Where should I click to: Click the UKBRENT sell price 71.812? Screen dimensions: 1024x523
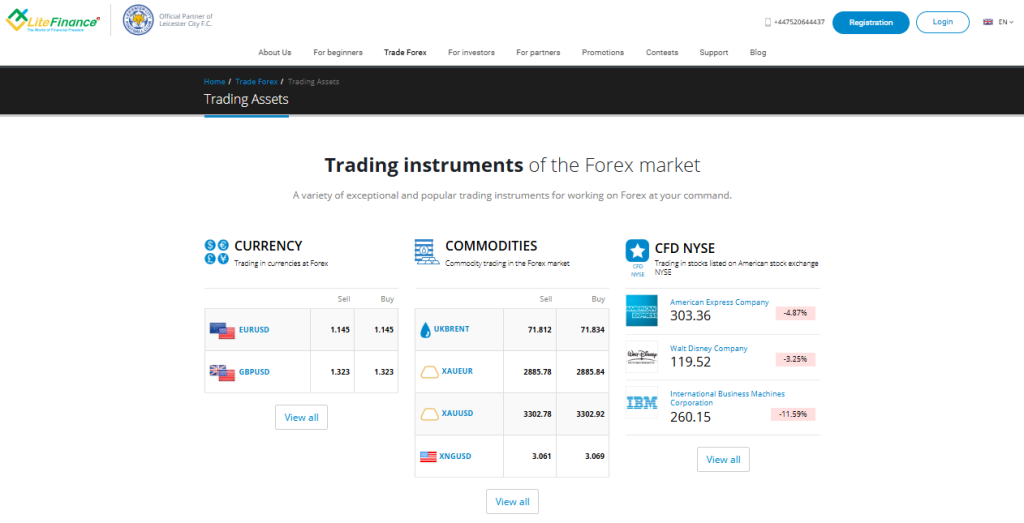pyautogui.click(x=539, y=330)
